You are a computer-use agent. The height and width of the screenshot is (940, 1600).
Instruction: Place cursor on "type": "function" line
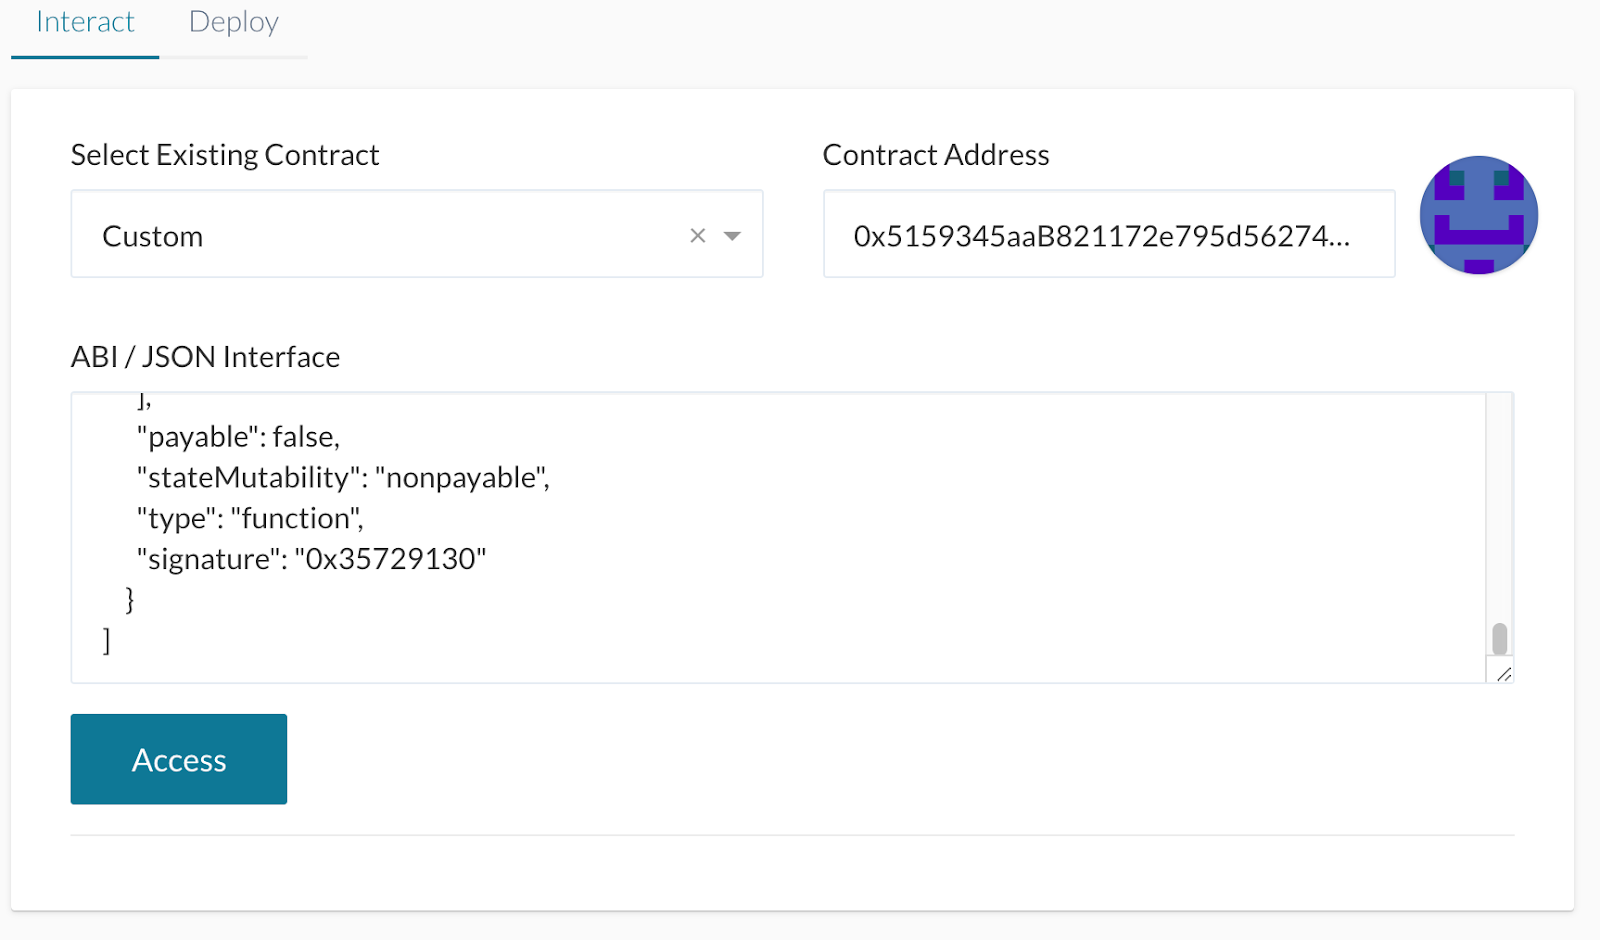(x=250, y=519)
